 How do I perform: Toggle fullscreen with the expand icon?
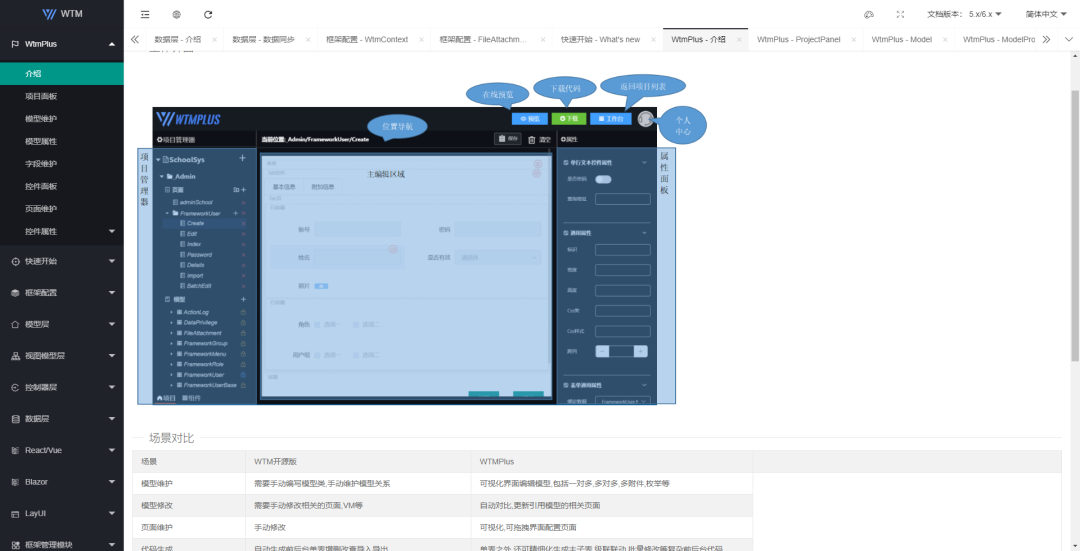pos(900,14)
